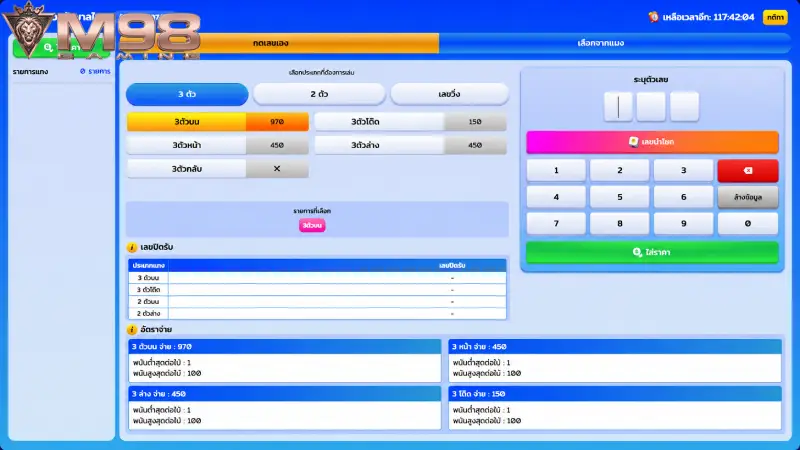Switch to the กดเลขเอง tab
800x450 pixels.
point(271,43)
